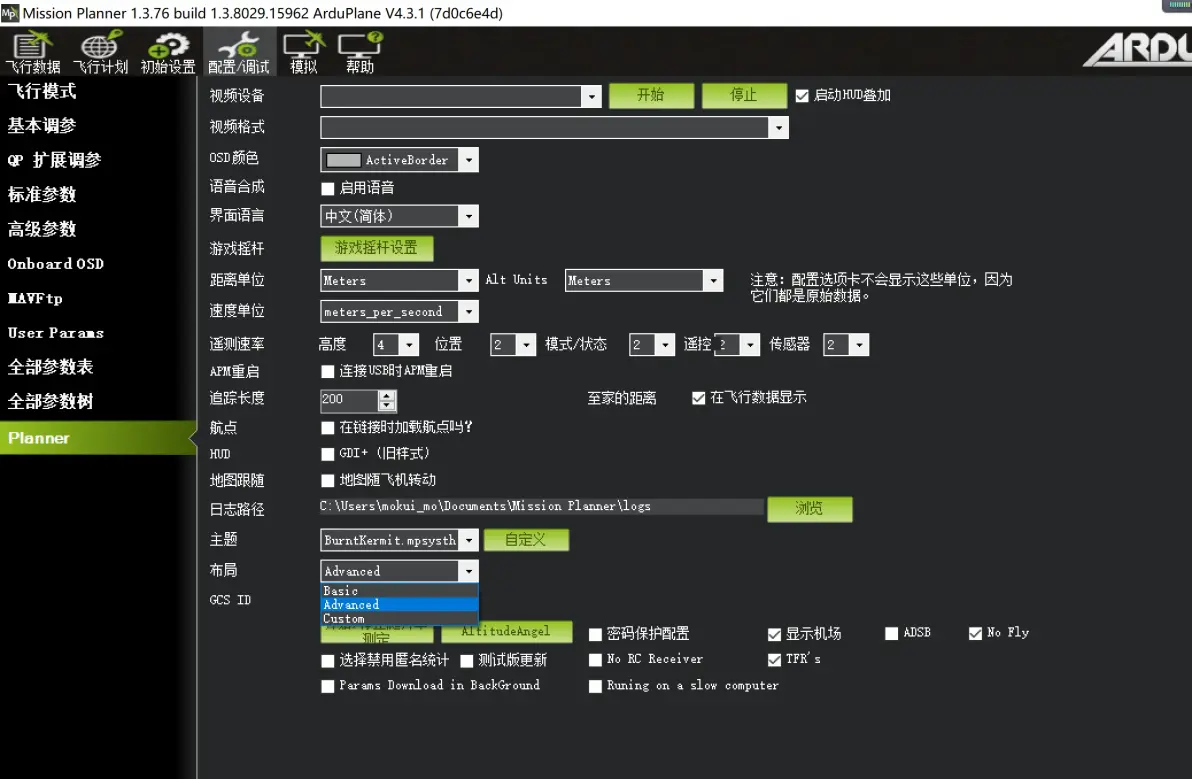
Task: Click the 开始 start video button
Action: click(651, 95)
